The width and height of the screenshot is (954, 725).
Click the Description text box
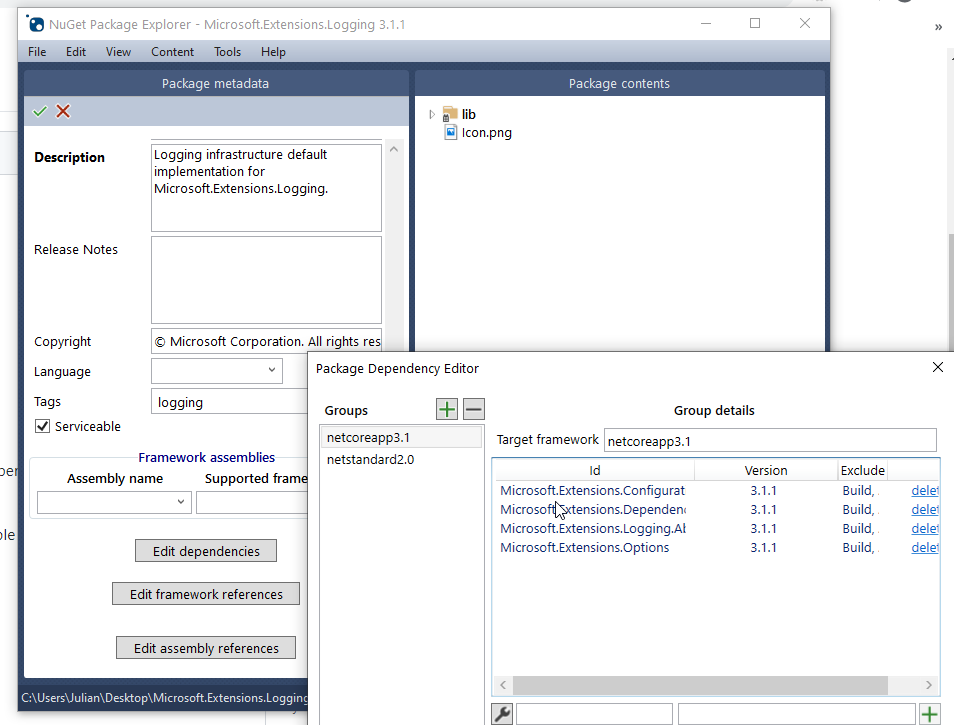[266, 187]
